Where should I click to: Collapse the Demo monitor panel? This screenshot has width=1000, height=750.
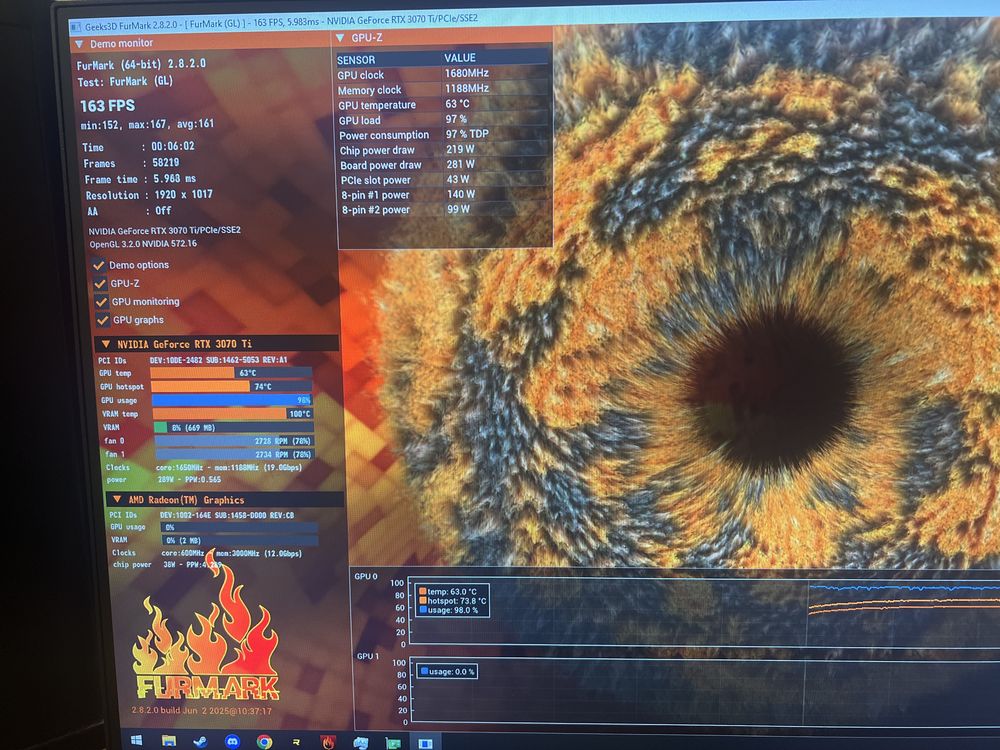pos(80,44)
